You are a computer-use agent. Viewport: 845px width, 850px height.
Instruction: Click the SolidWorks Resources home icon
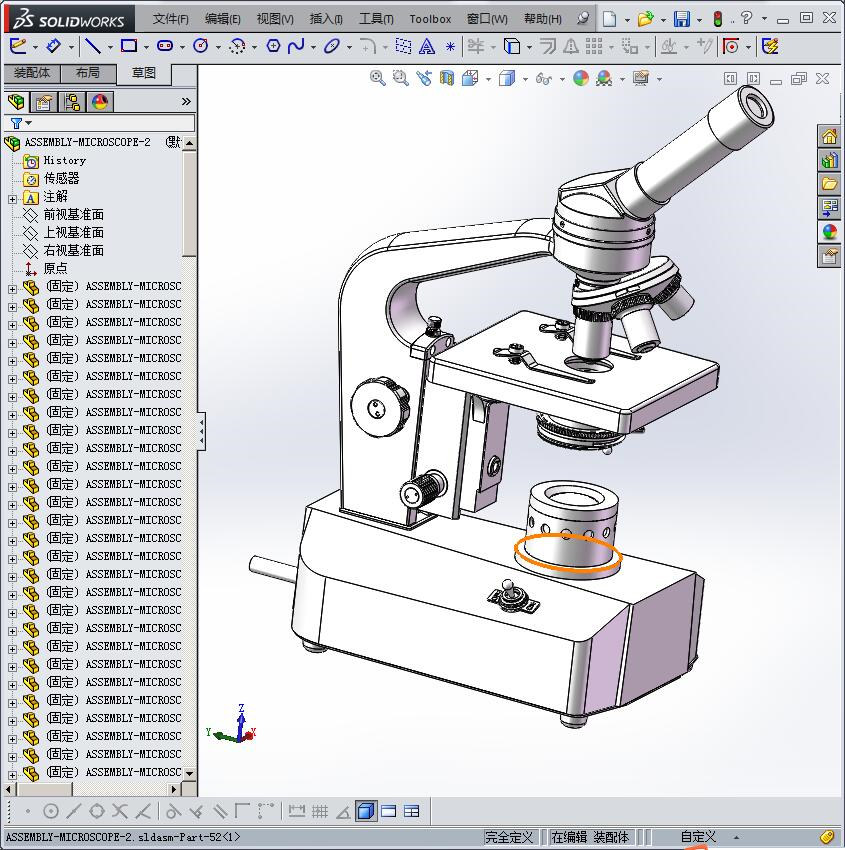[x=829, y=137]
